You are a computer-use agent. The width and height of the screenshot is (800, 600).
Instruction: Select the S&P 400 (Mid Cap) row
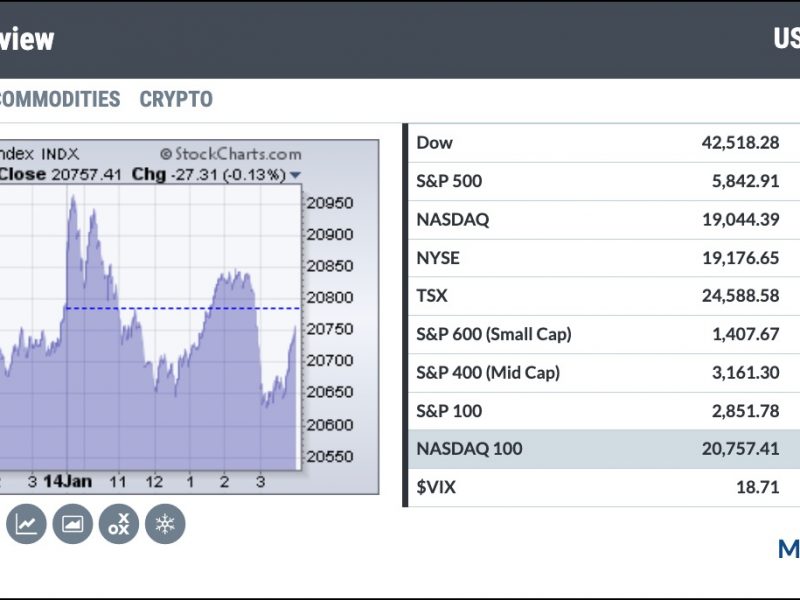(x=604, y=372)
